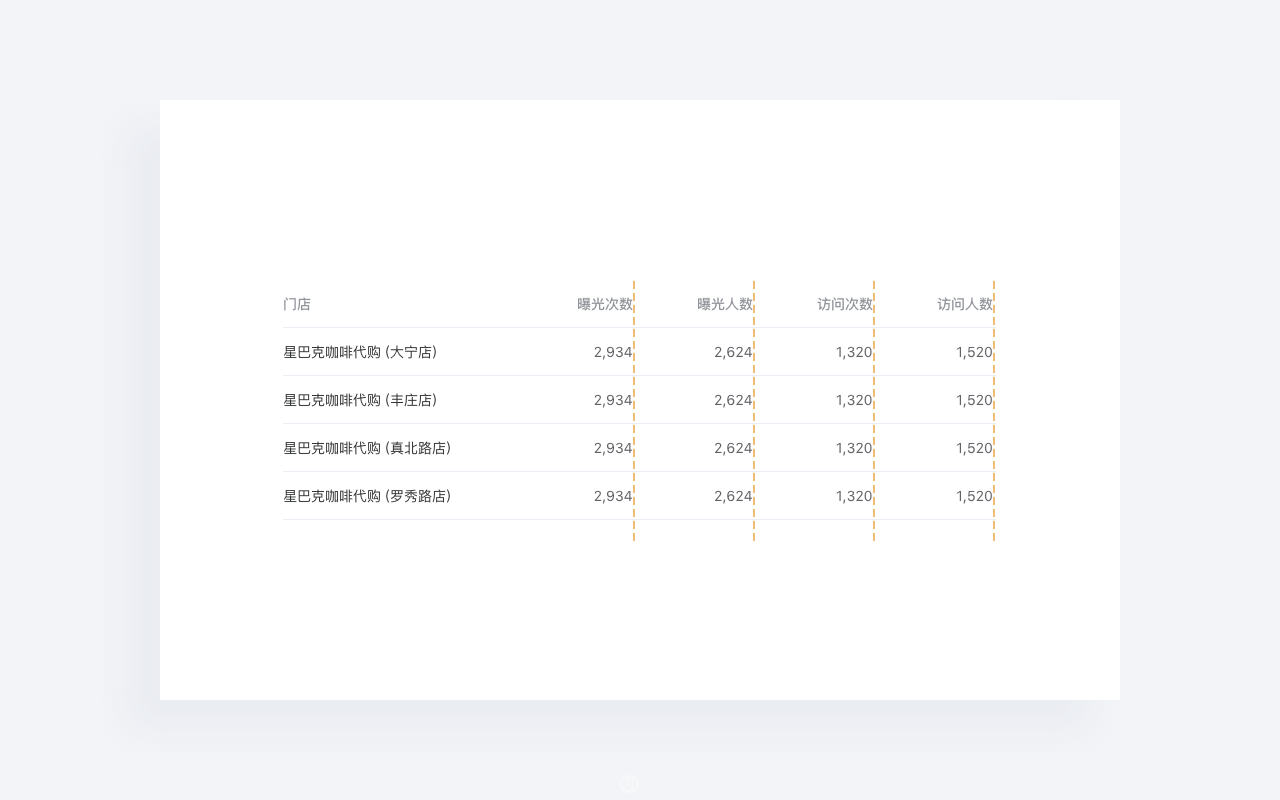Click 2,934 in the 大宁店 row

pos(613,352)
